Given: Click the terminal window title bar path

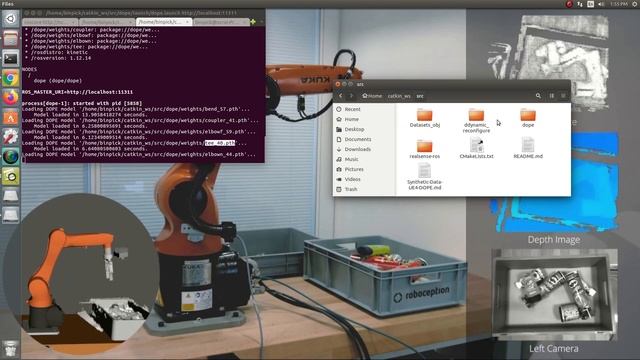Looking at the screenshot, I should [141, 13].
